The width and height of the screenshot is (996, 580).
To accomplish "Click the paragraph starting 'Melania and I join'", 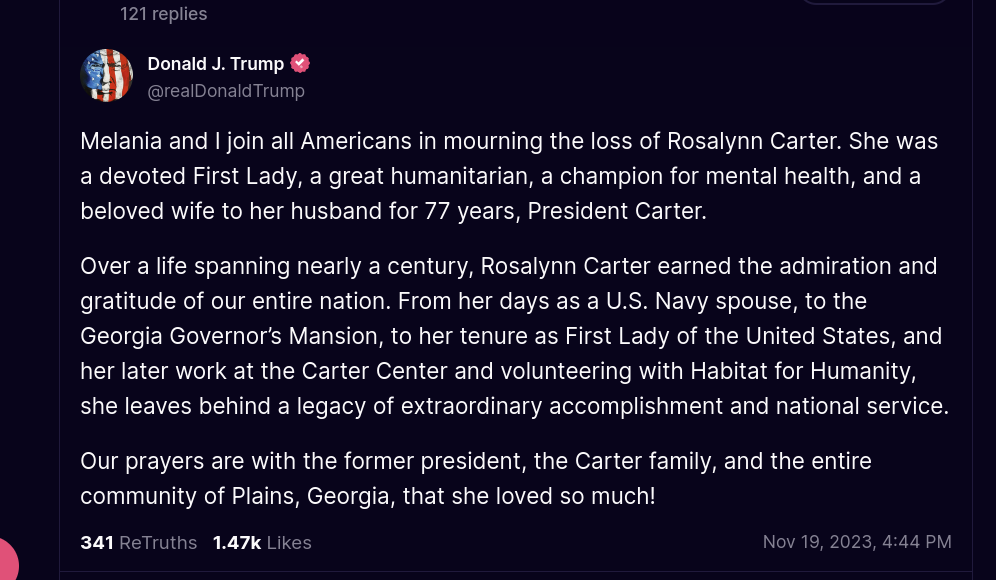I will (x=509, y=176).
